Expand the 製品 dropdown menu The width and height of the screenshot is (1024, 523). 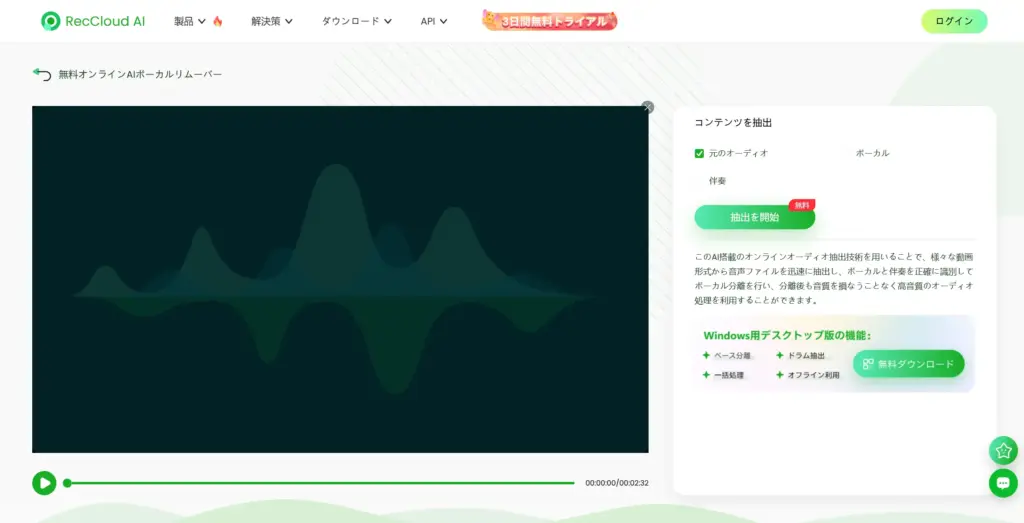point(189,21)
